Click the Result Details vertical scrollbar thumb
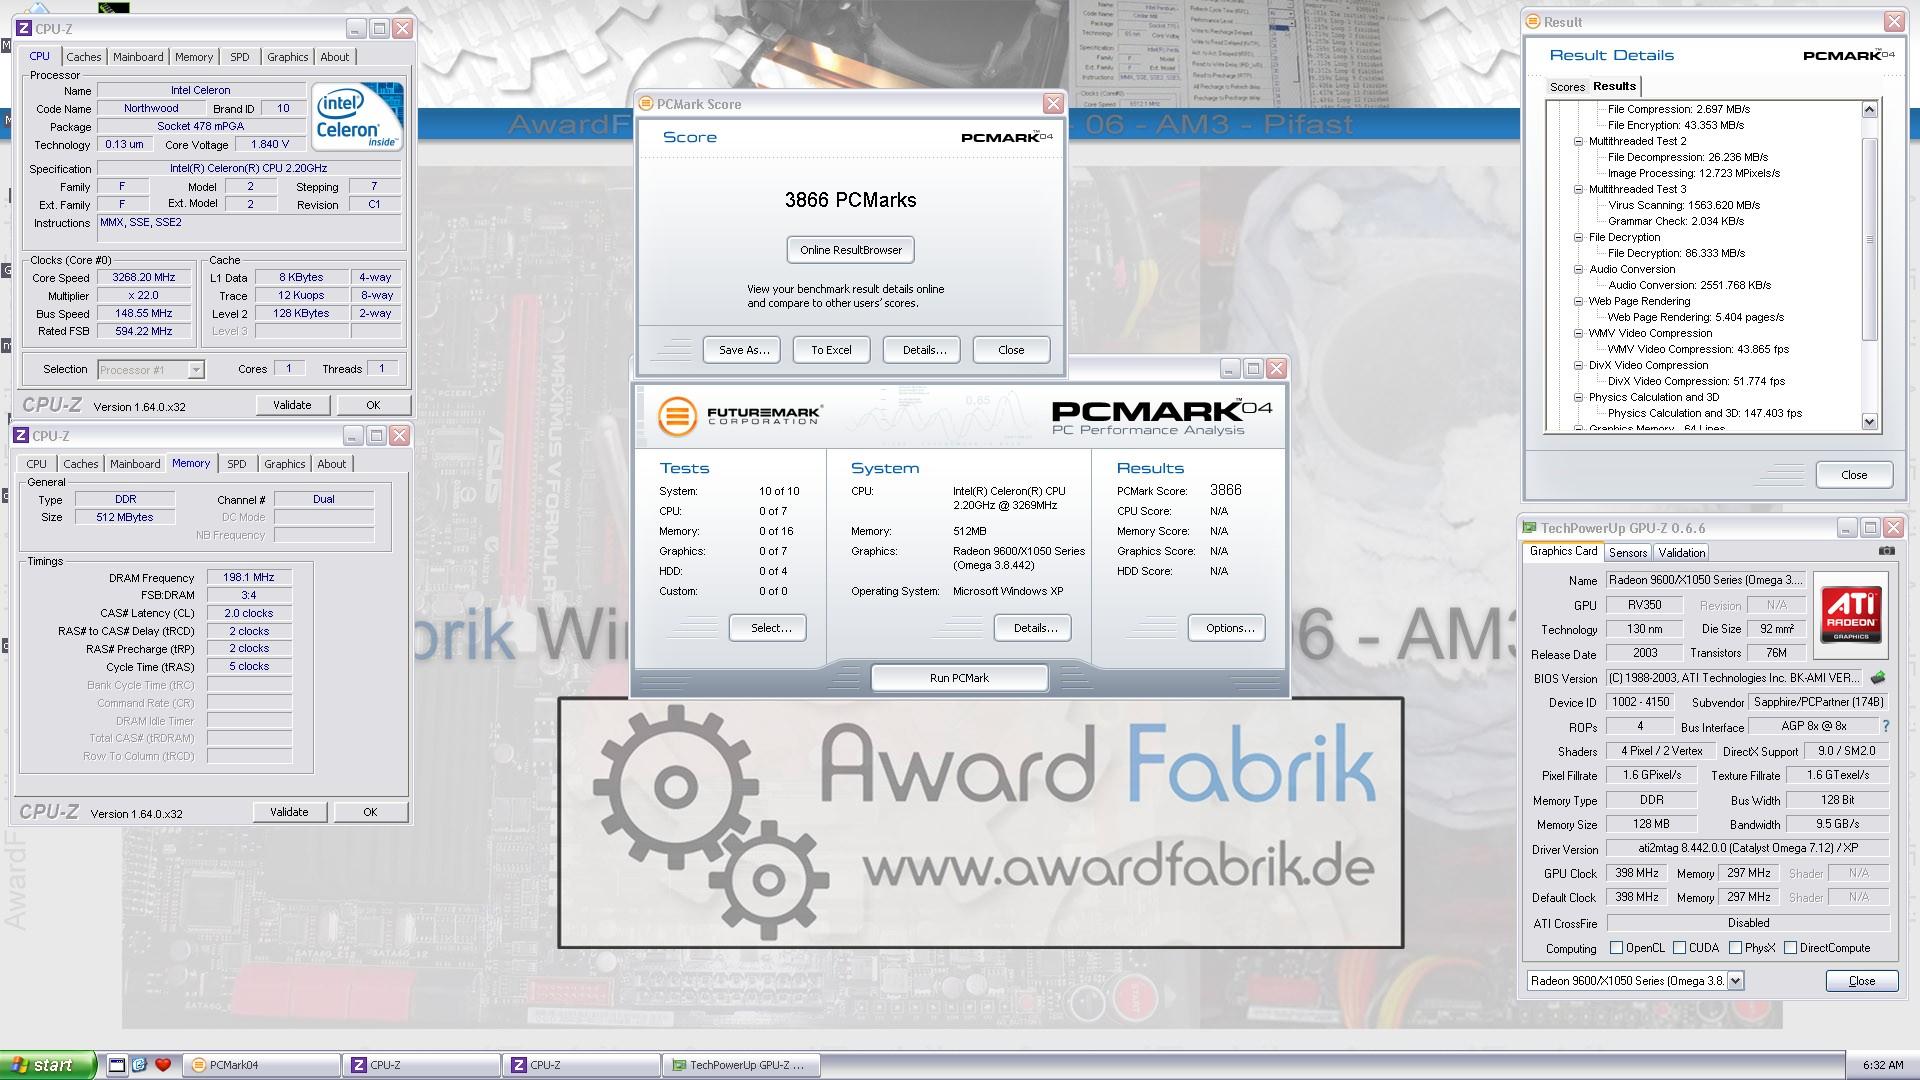Image resolution: width=1920 pixels, height=1080 pixels. [x=1869, y=238]
